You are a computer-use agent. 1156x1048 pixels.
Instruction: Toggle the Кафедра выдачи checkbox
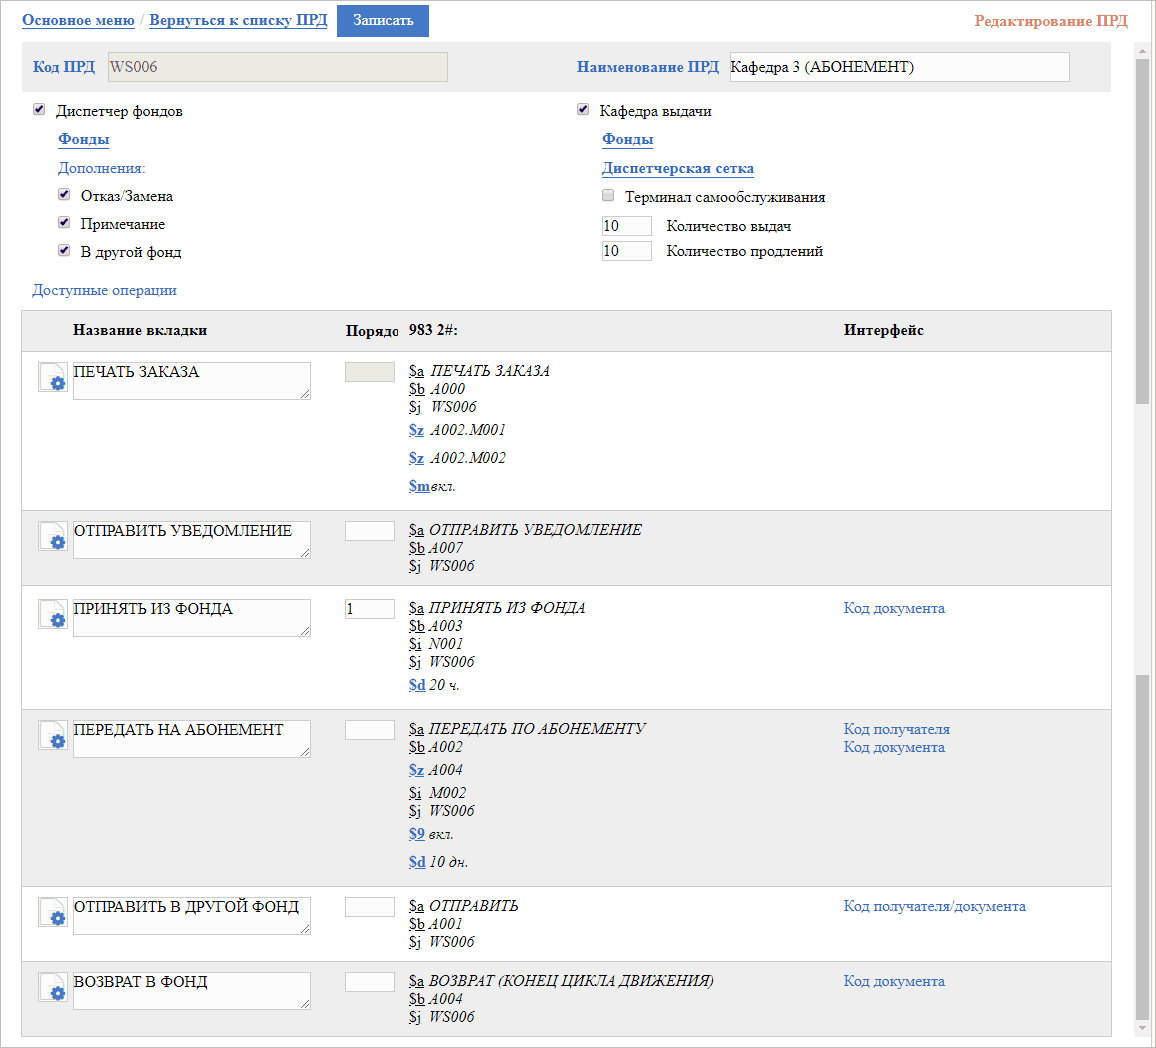[x=583, y=110]
